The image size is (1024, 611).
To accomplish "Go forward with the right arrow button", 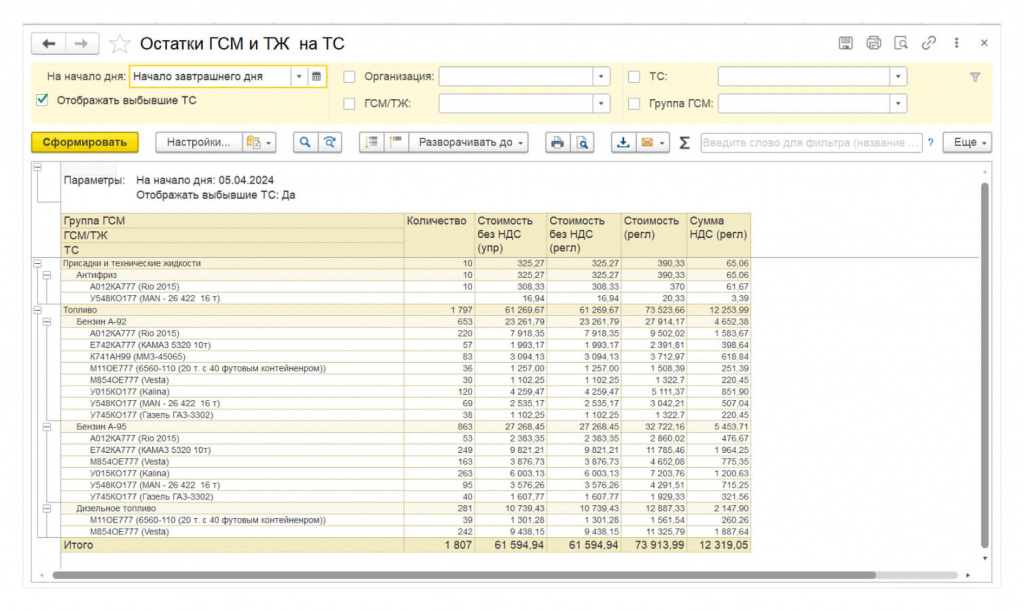I will 82,44.
